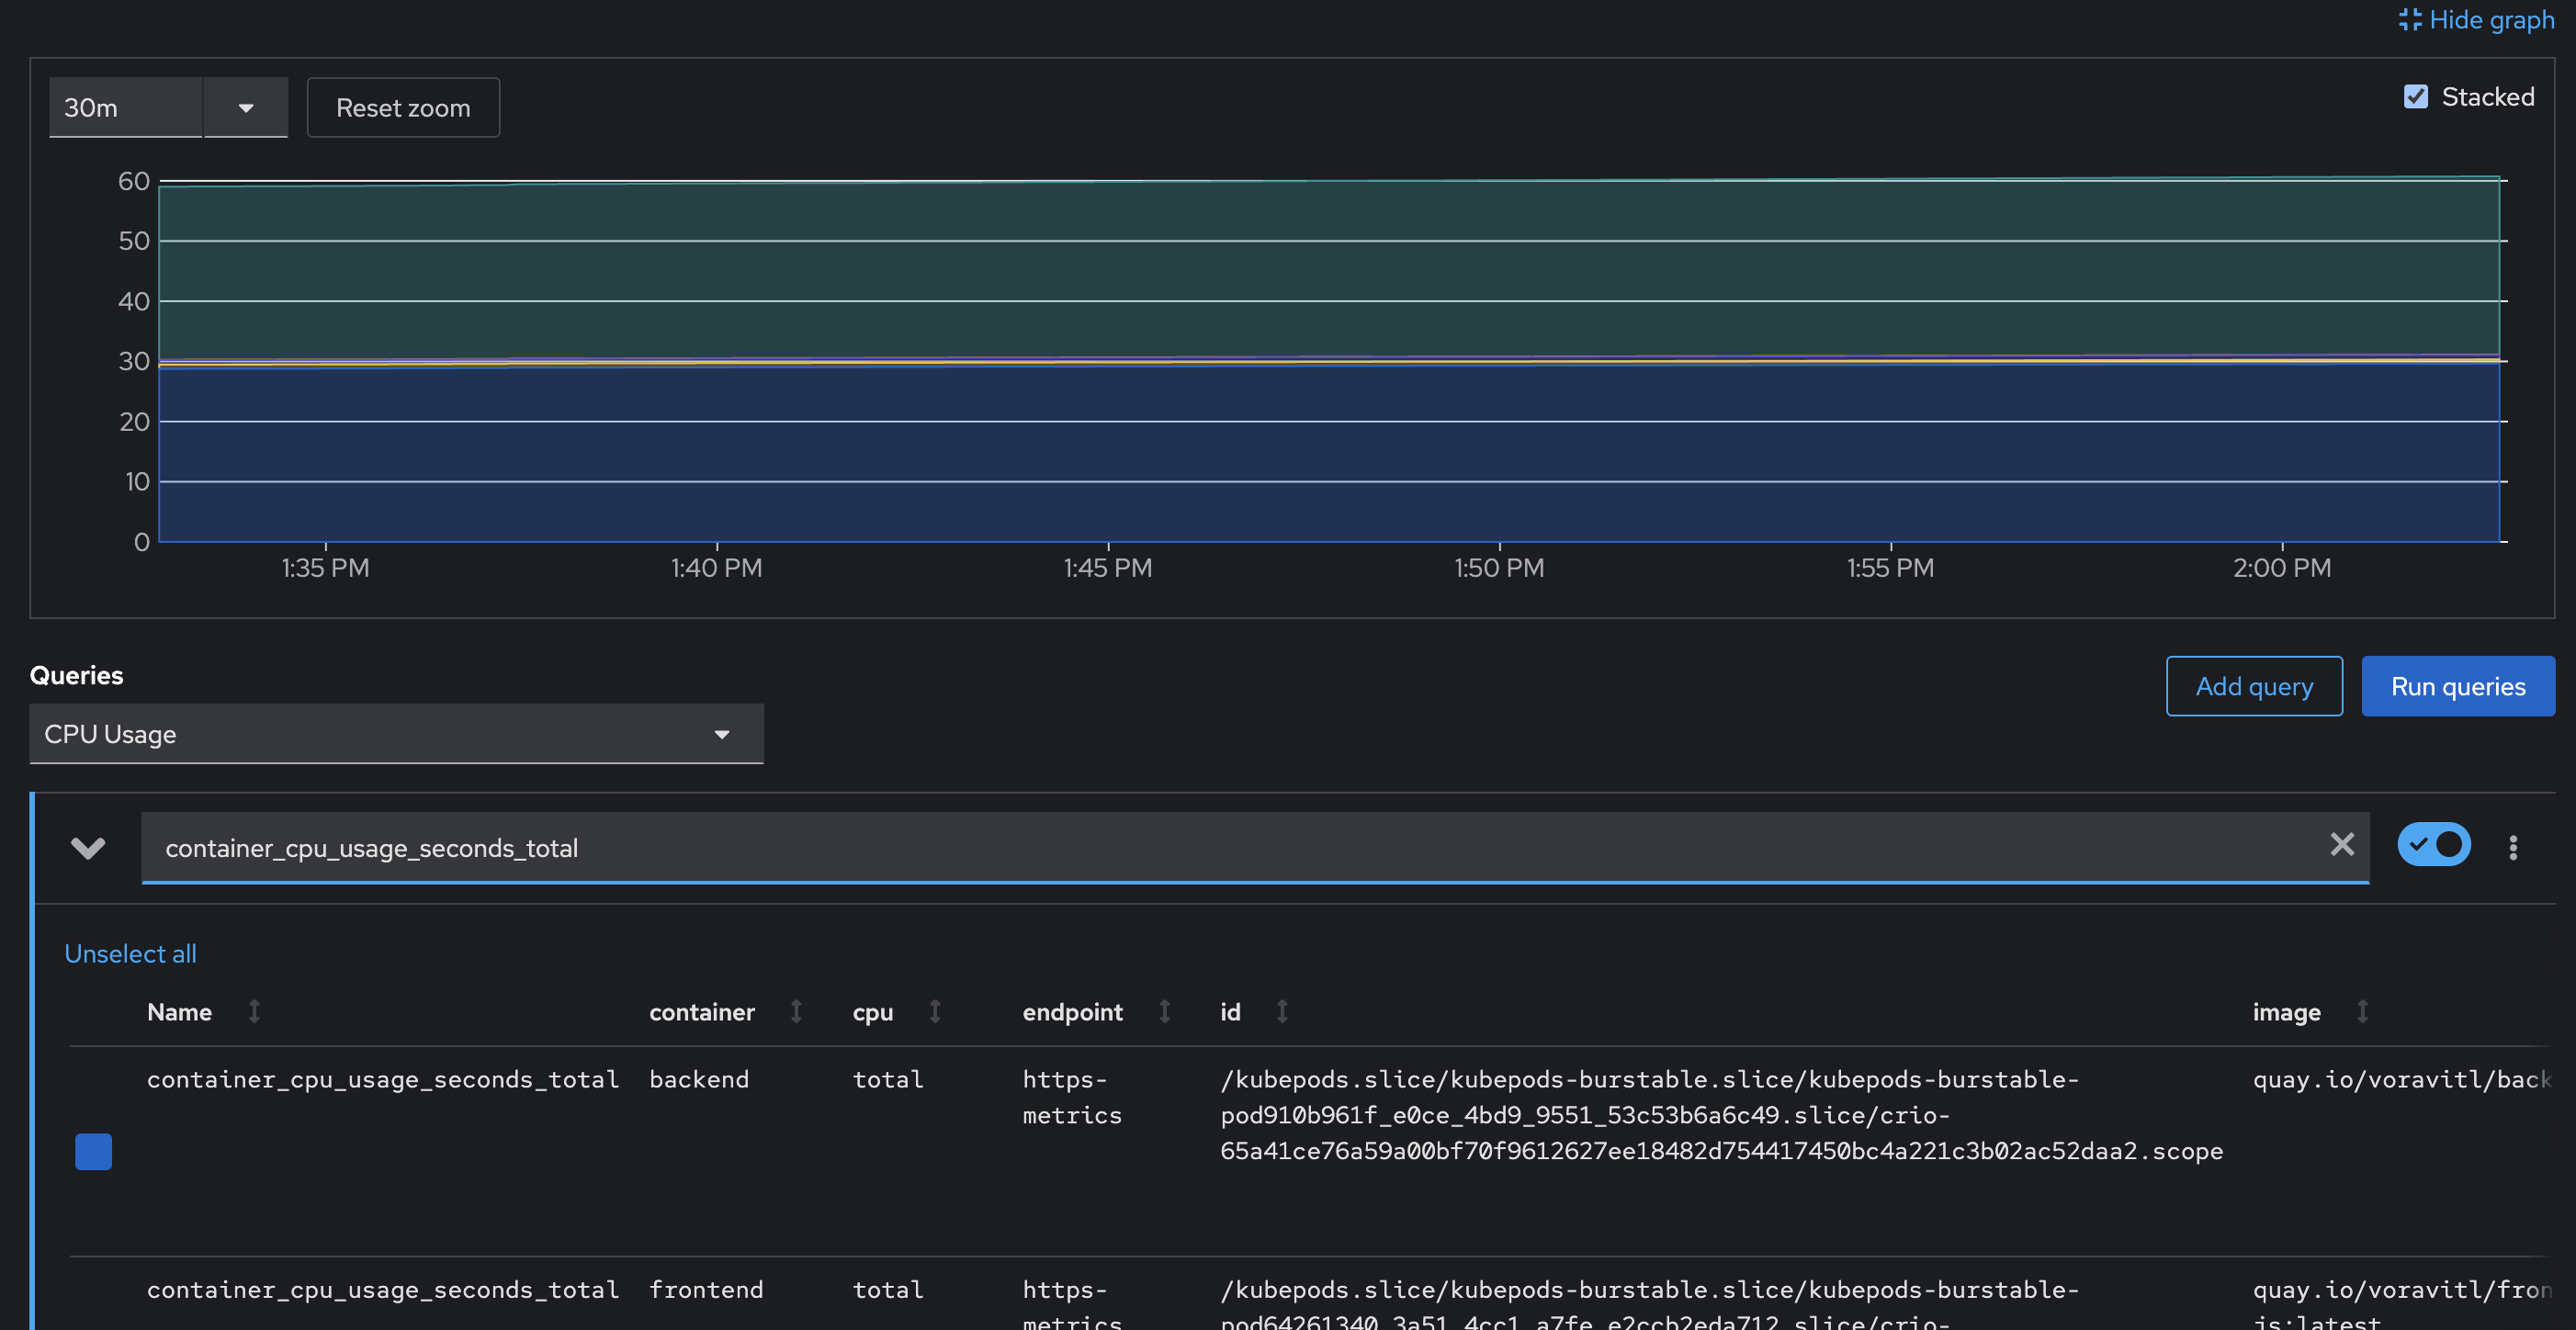Sort by endpoint column sort icon

(x=1164, y=1012)
